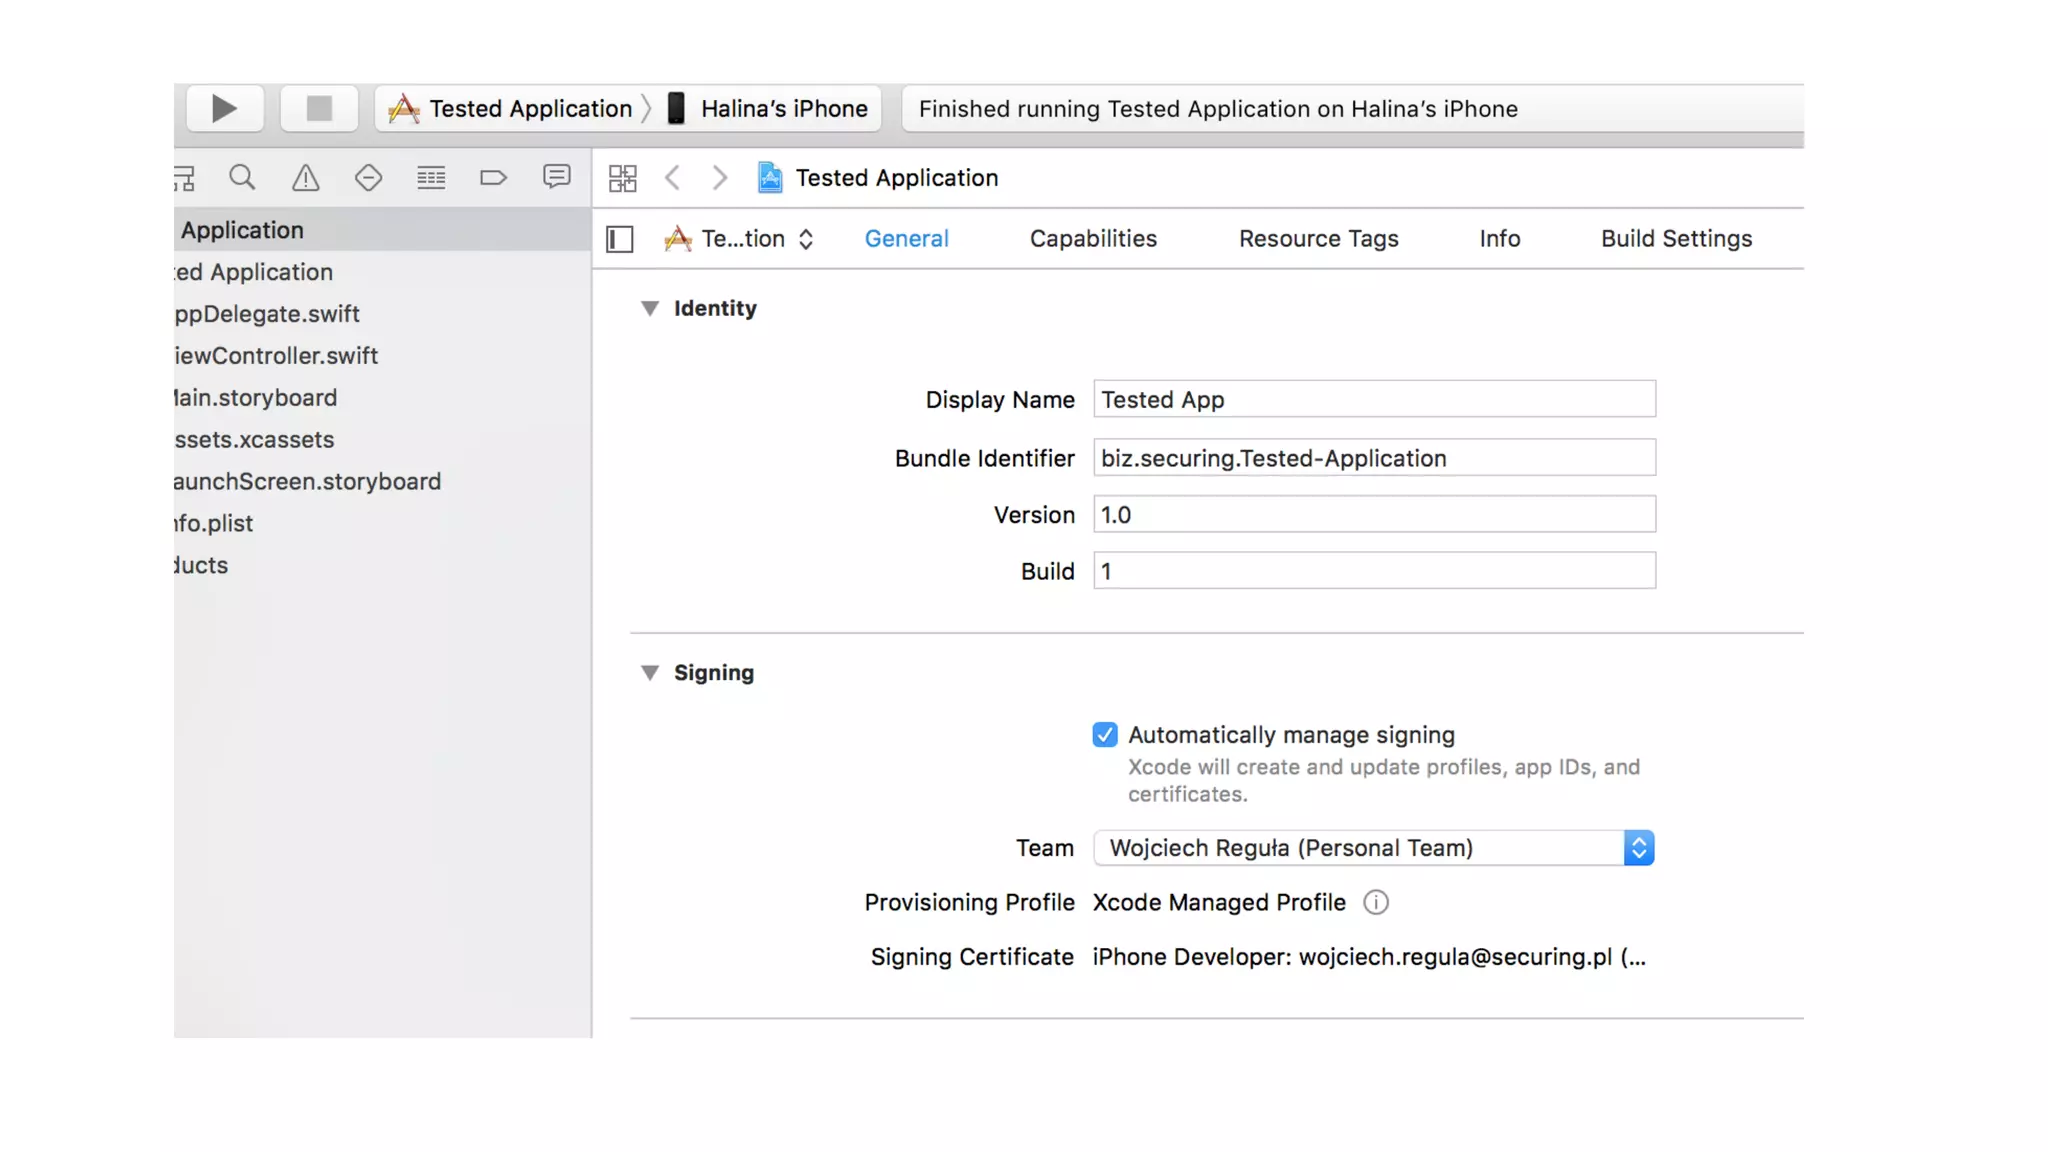The image size is (2048, 1152).
Task: Toggle the project and targets list sidebar icon
Action: pyautogui.click(x=620, y=239)
